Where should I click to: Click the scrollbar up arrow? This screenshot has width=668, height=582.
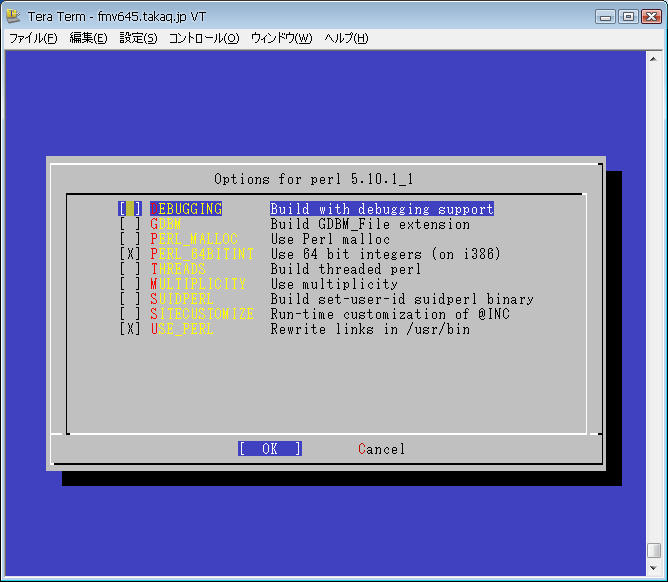[653, 59]
